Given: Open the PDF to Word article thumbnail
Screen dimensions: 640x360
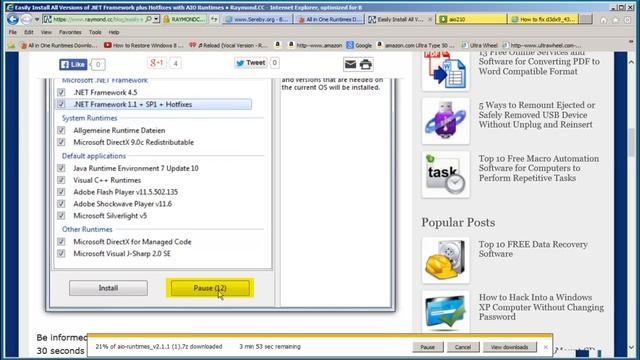Looking at the screenshot, I should 446,70.
